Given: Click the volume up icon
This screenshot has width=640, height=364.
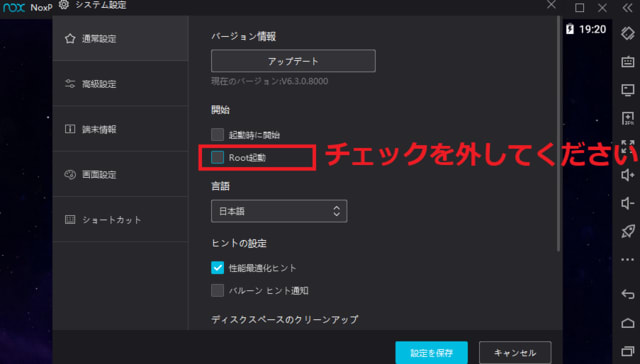Looking at the screenshot, I should tap(628, 175).
